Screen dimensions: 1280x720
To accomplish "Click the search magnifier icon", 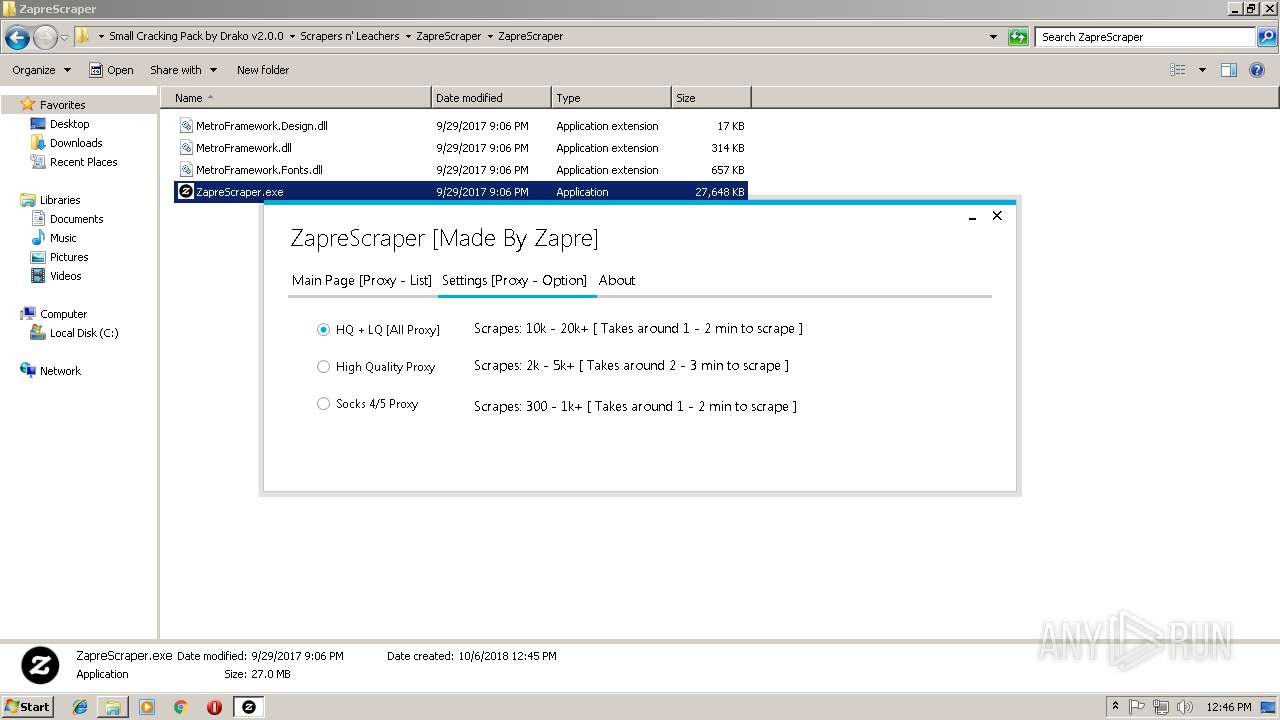I will (x=1267, y=37).
